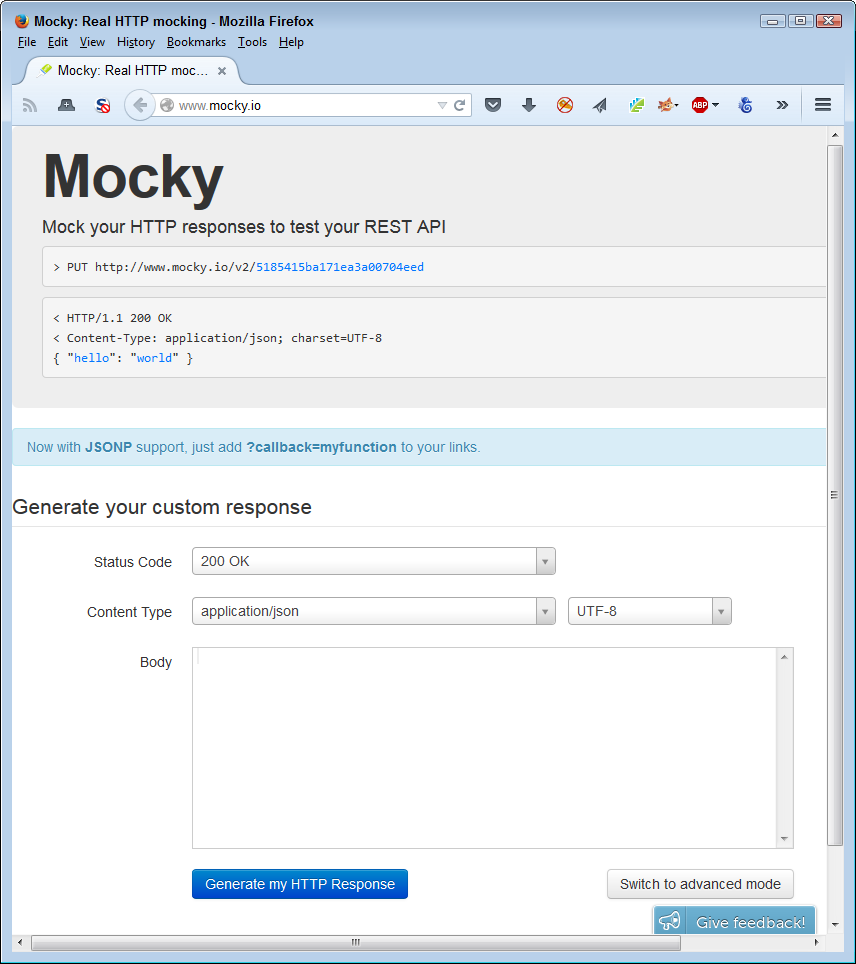Click Switch to advanced mode
The image size is (856, 964).
pos(700,884)
